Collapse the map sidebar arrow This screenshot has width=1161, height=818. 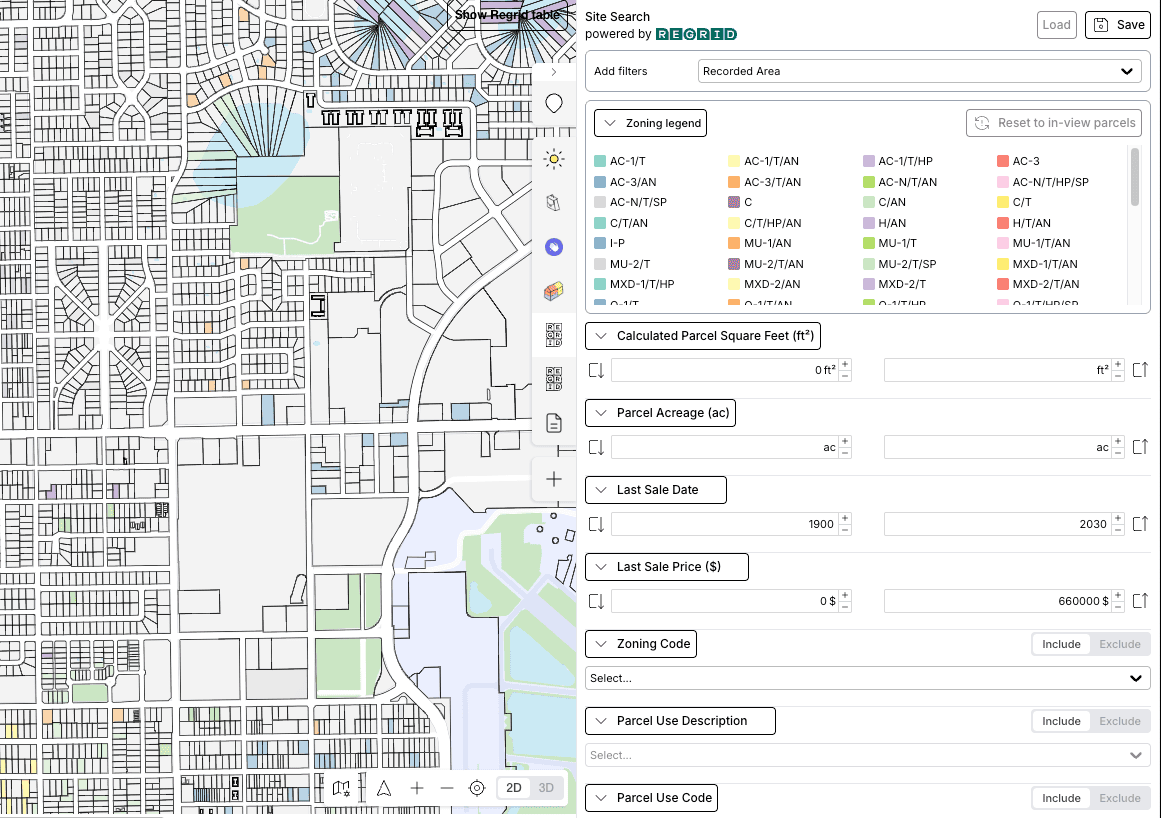tap(554, 72)
